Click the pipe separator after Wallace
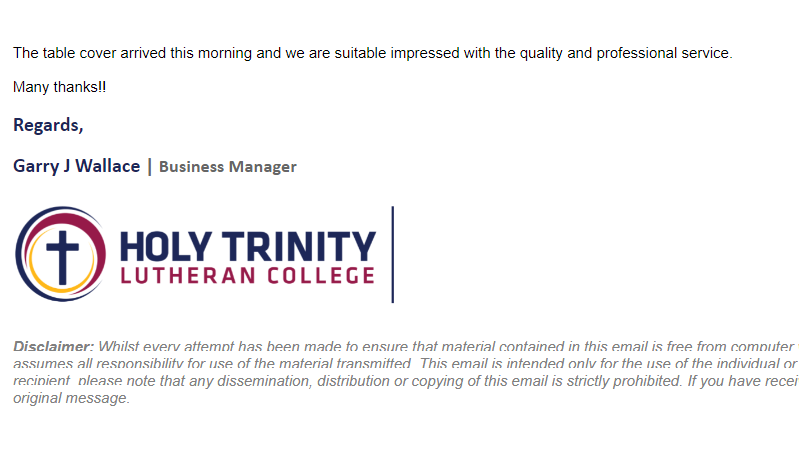The height and width of the screenshot is (454, 799). coord(149,167)
